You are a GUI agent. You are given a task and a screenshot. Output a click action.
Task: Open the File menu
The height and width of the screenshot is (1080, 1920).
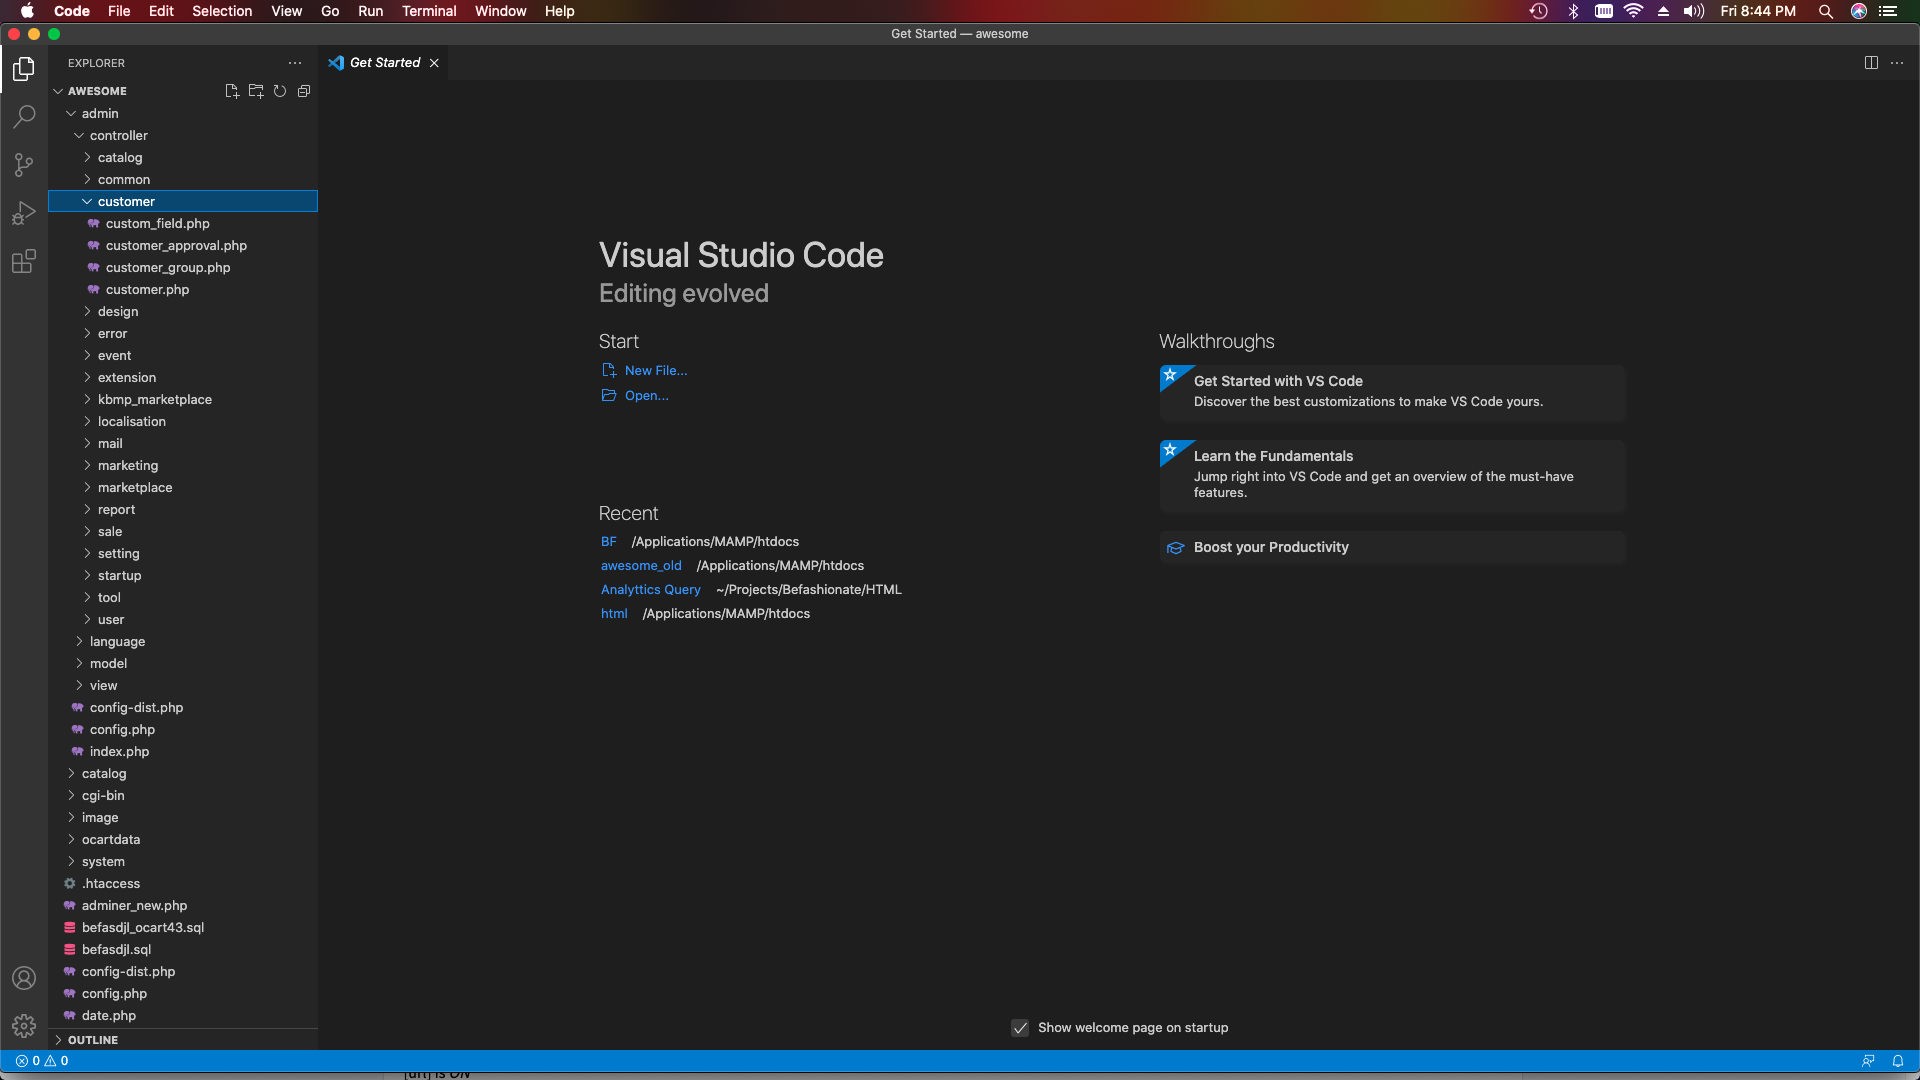(119, 11)
